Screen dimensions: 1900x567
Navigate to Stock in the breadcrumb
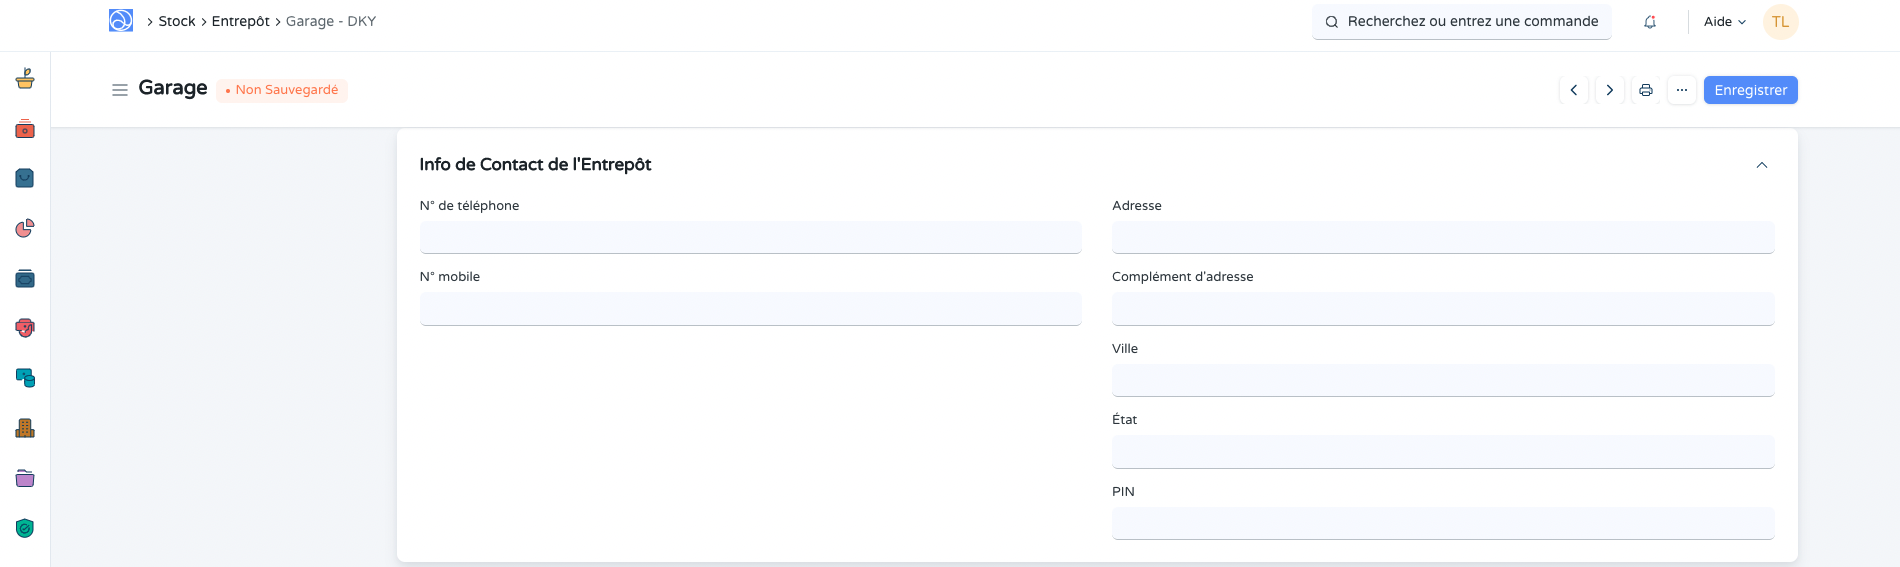coord(177,21)
